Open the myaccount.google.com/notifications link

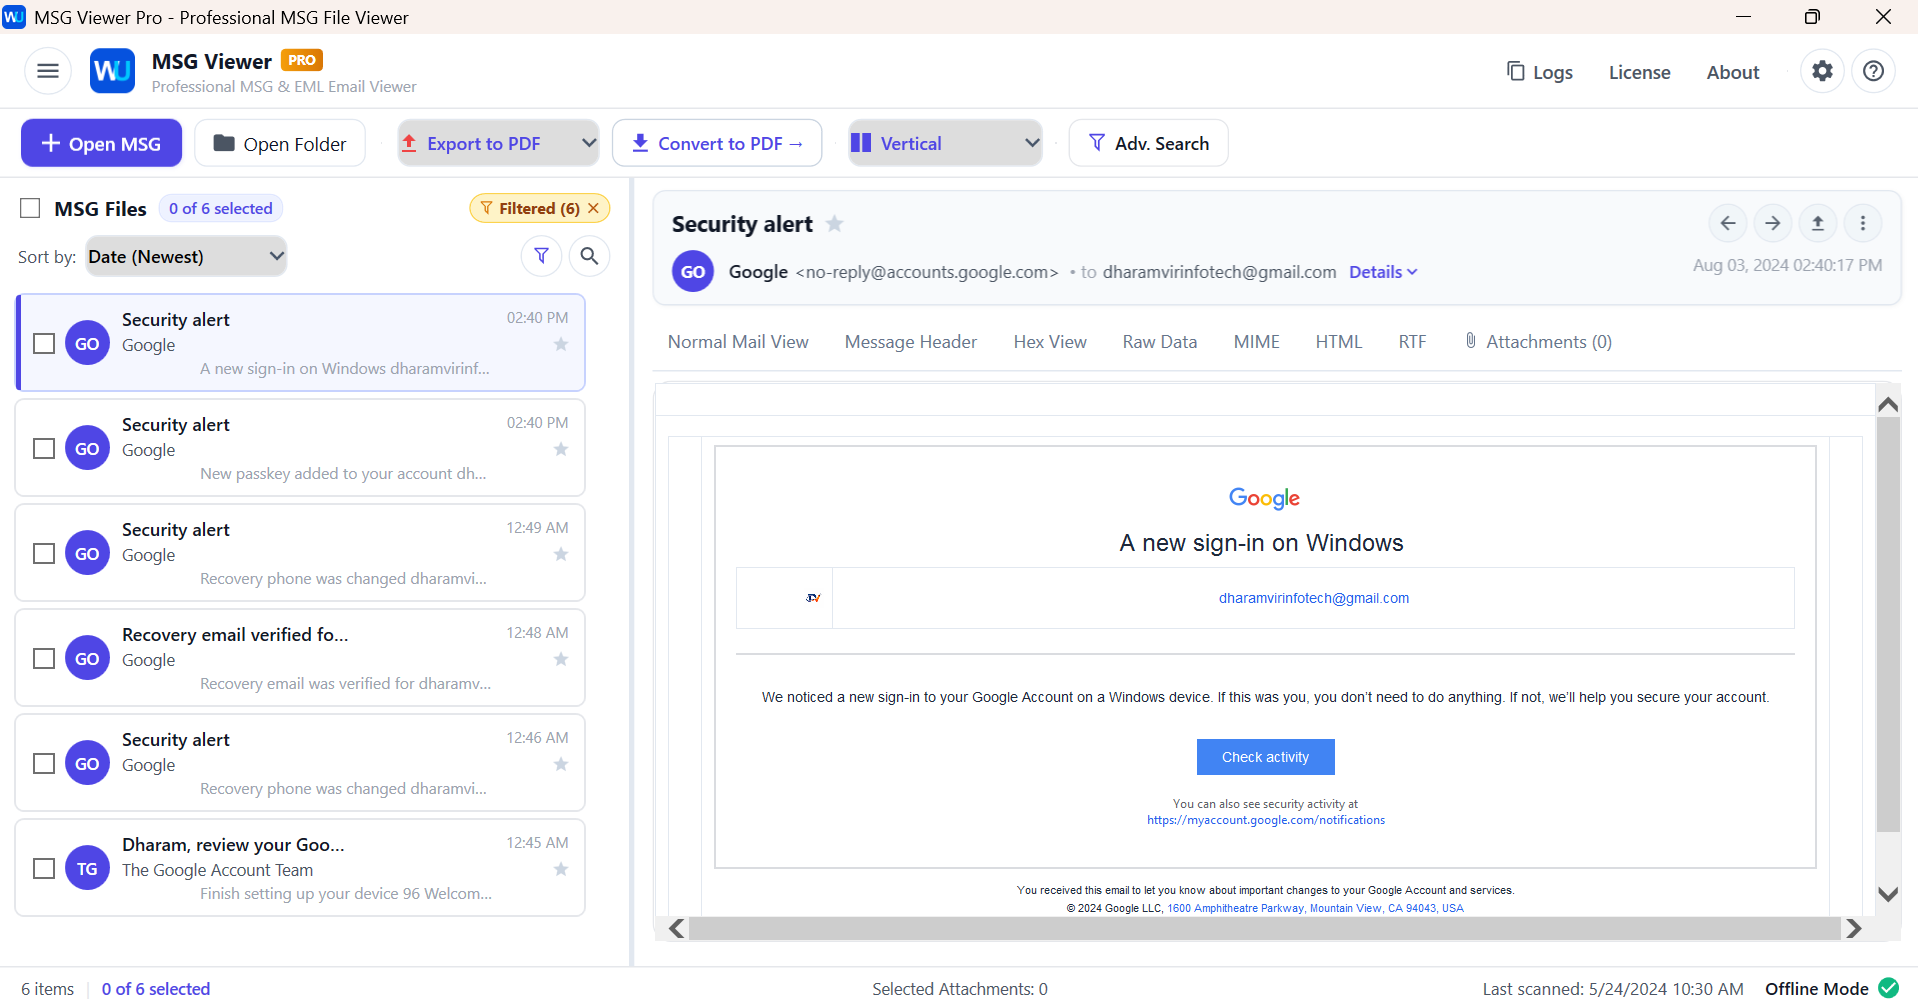[x=1265, y=820]
